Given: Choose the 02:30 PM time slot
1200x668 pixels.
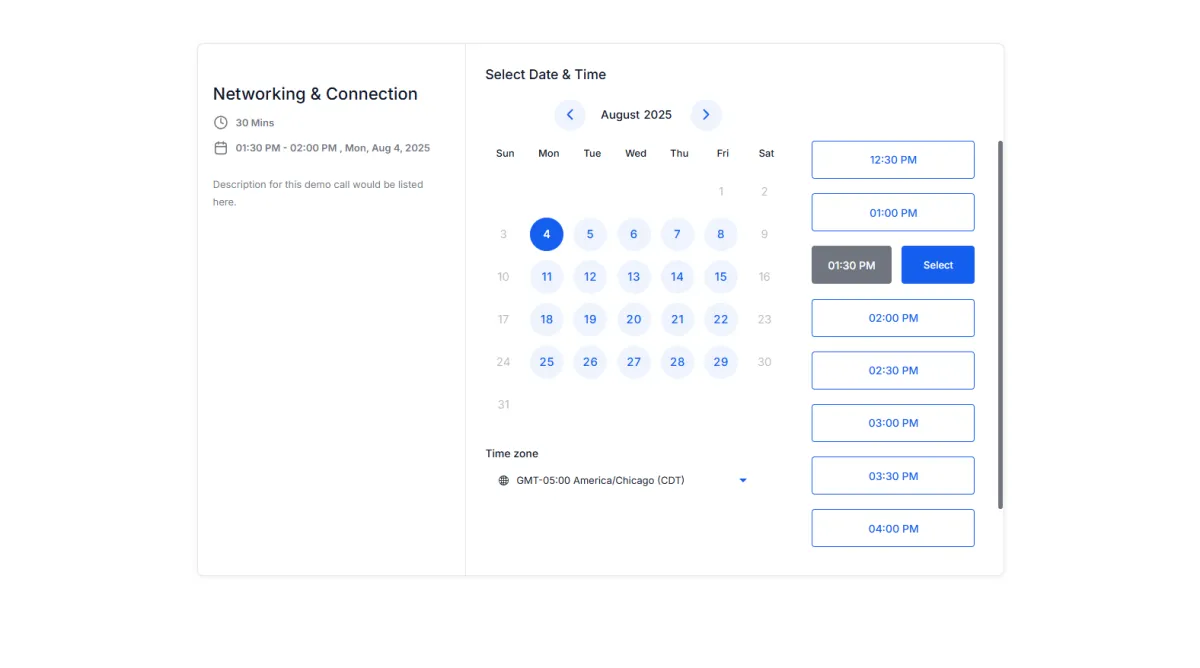Looking at the screenshot, I should click(893, 371).
